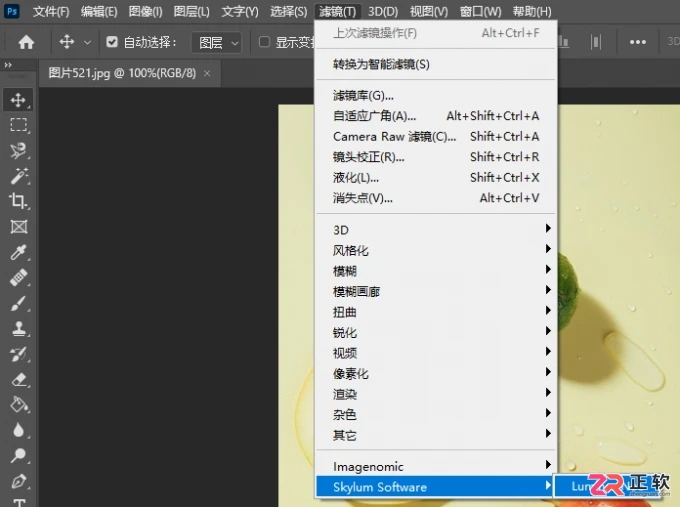Select the Crop tool
Viewport: 680px width, 507px height.
18,201
